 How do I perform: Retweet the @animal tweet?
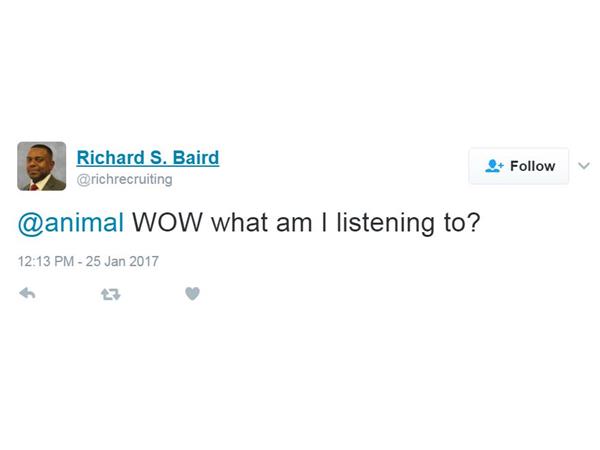pos(110,294)
